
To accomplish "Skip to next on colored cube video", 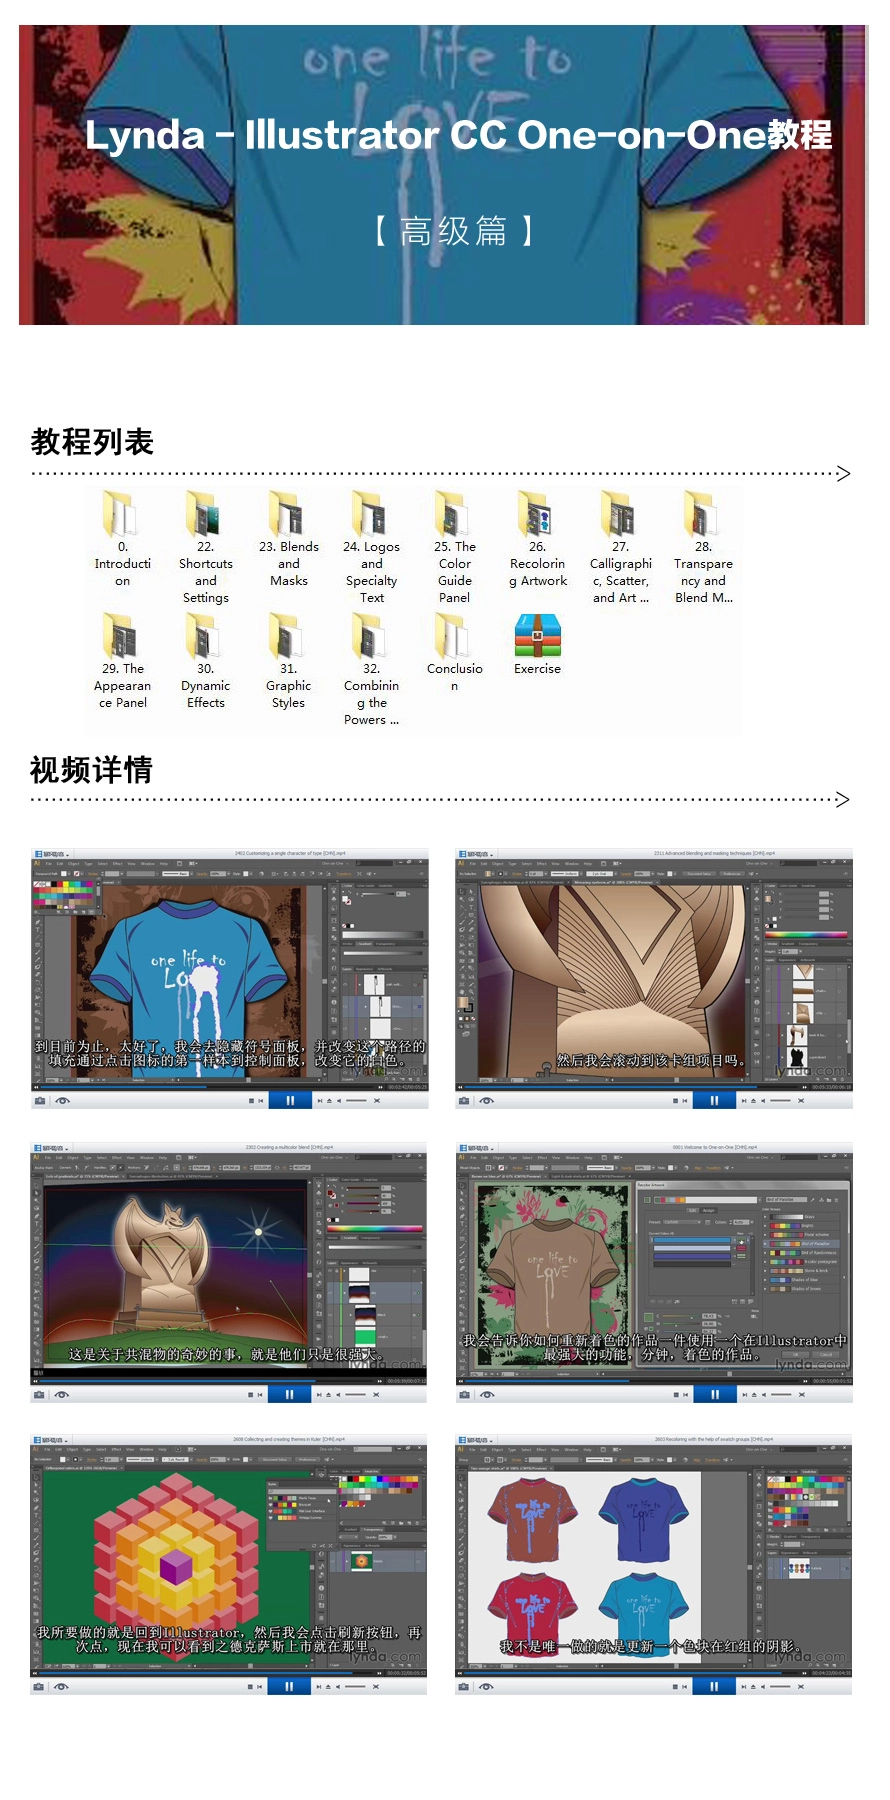I will point(320,1686).
